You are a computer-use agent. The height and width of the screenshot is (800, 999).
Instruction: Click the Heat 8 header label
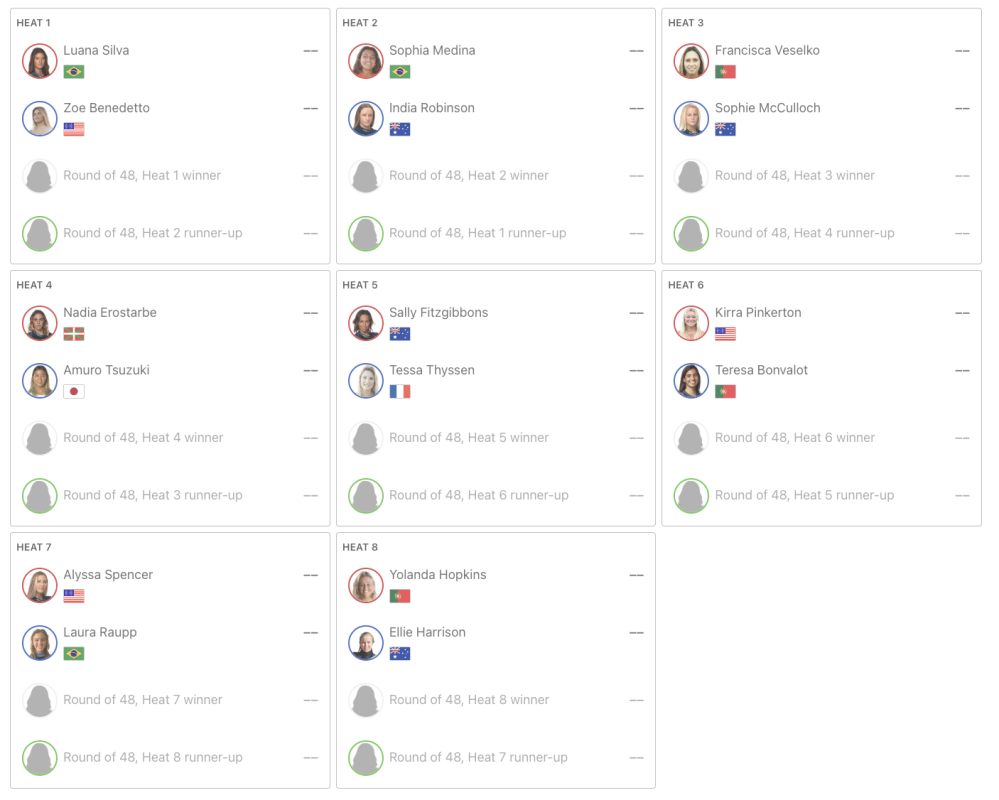point(360,547)
